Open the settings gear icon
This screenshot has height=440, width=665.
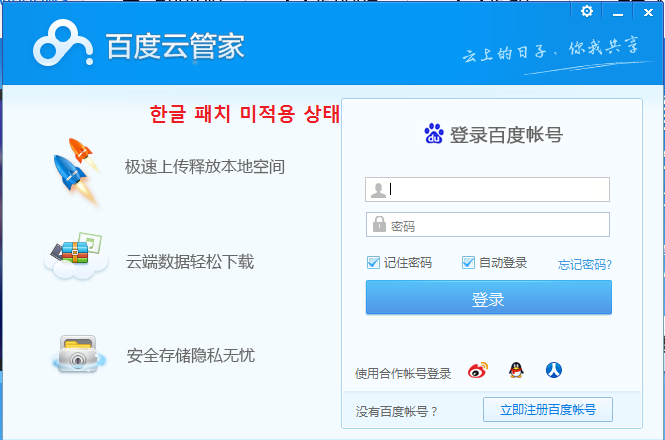pos(587,11)
